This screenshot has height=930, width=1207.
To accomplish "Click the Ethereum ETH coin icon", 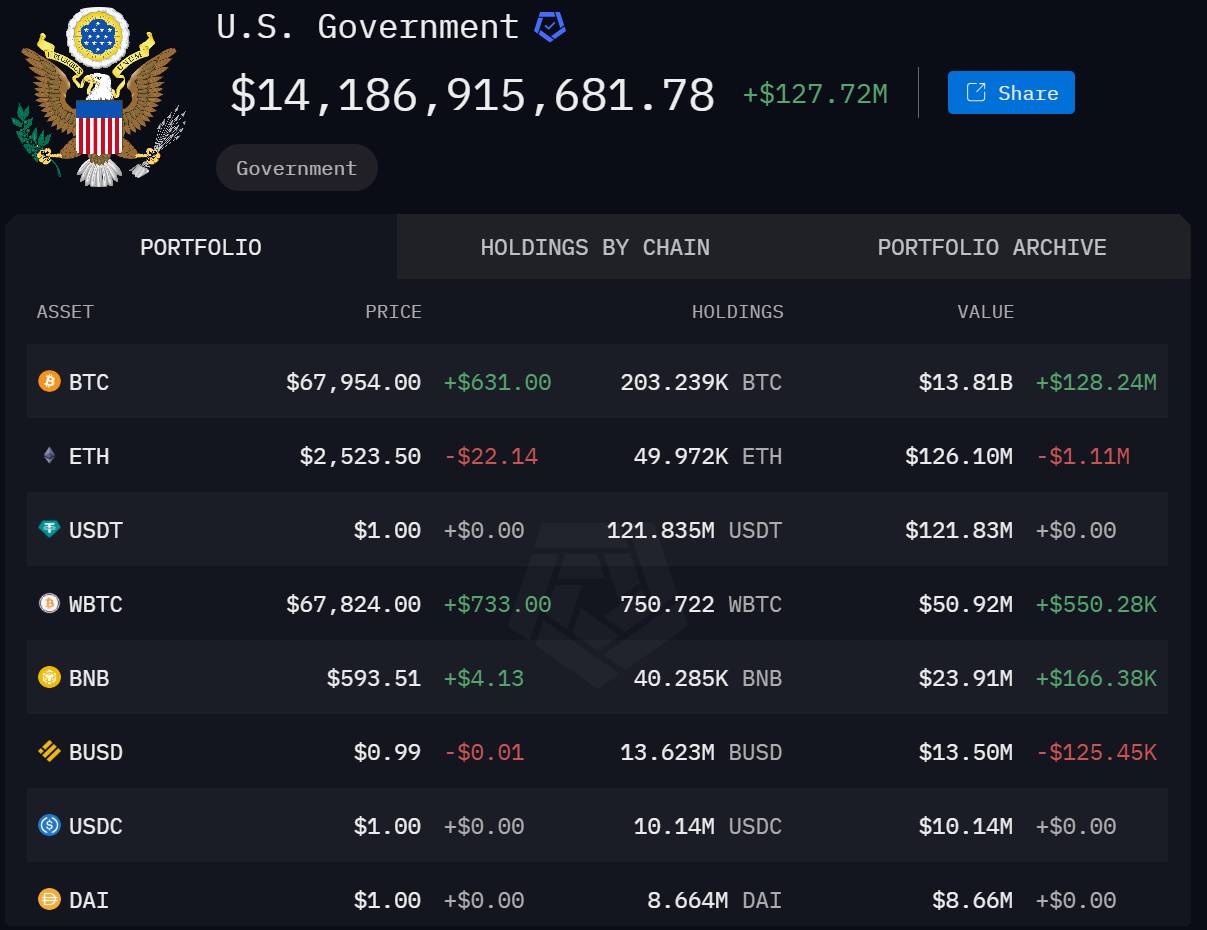I will [x=49, y=456].
